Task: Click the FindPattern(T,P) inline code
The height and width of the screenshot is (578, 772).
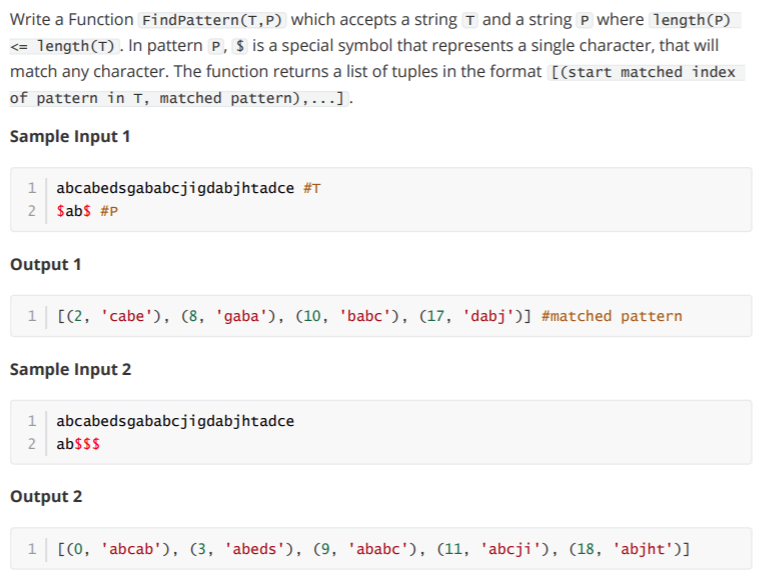Action: [212, 20]
